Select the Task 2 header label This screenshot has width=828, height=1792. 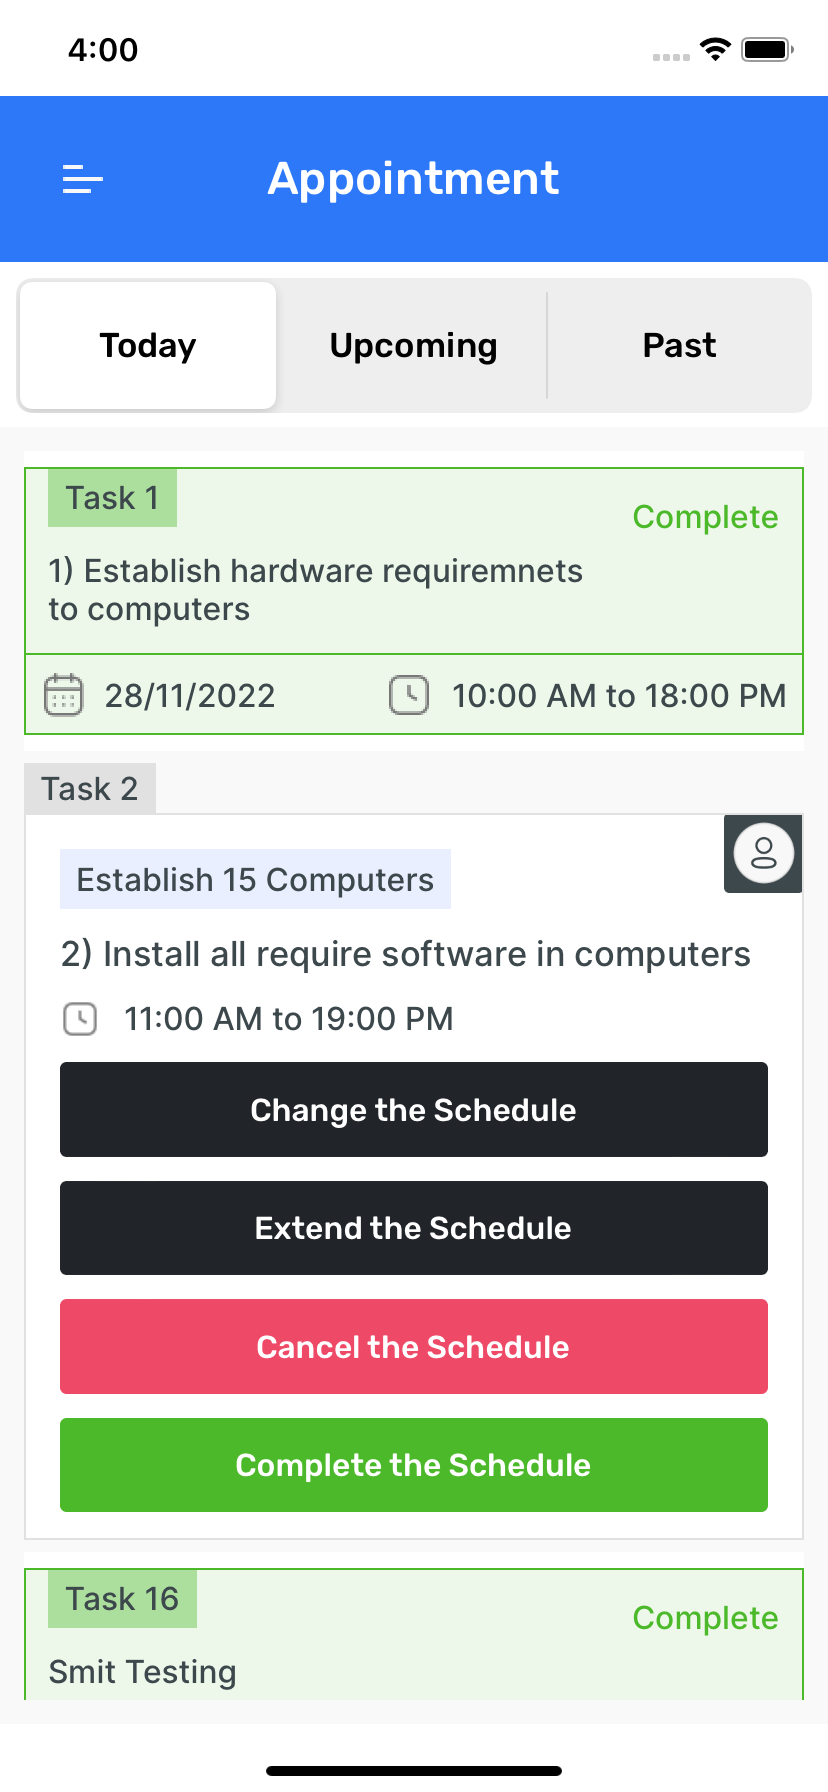click(x=90, y=789)
